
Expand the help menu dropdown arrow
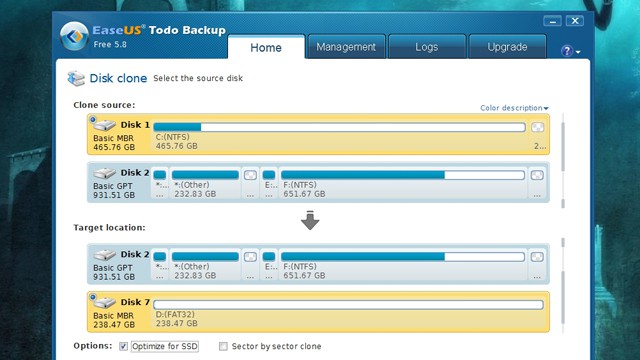click(x=578, y=52)
